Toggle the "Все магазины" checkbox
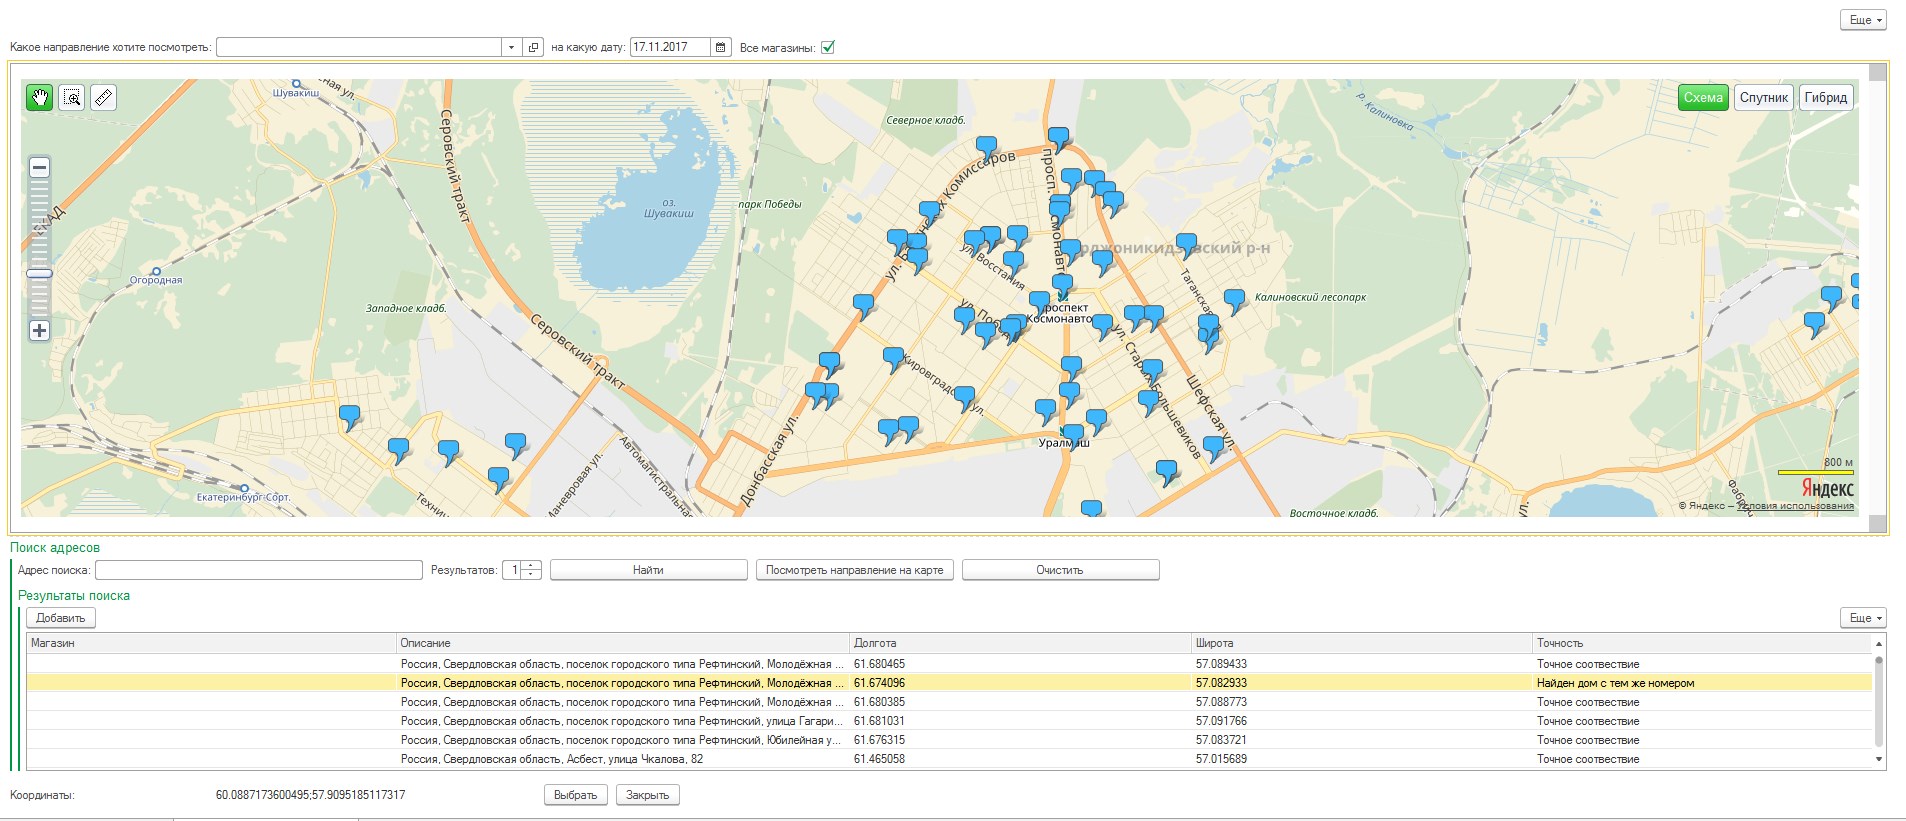 [x=828, y=47]
